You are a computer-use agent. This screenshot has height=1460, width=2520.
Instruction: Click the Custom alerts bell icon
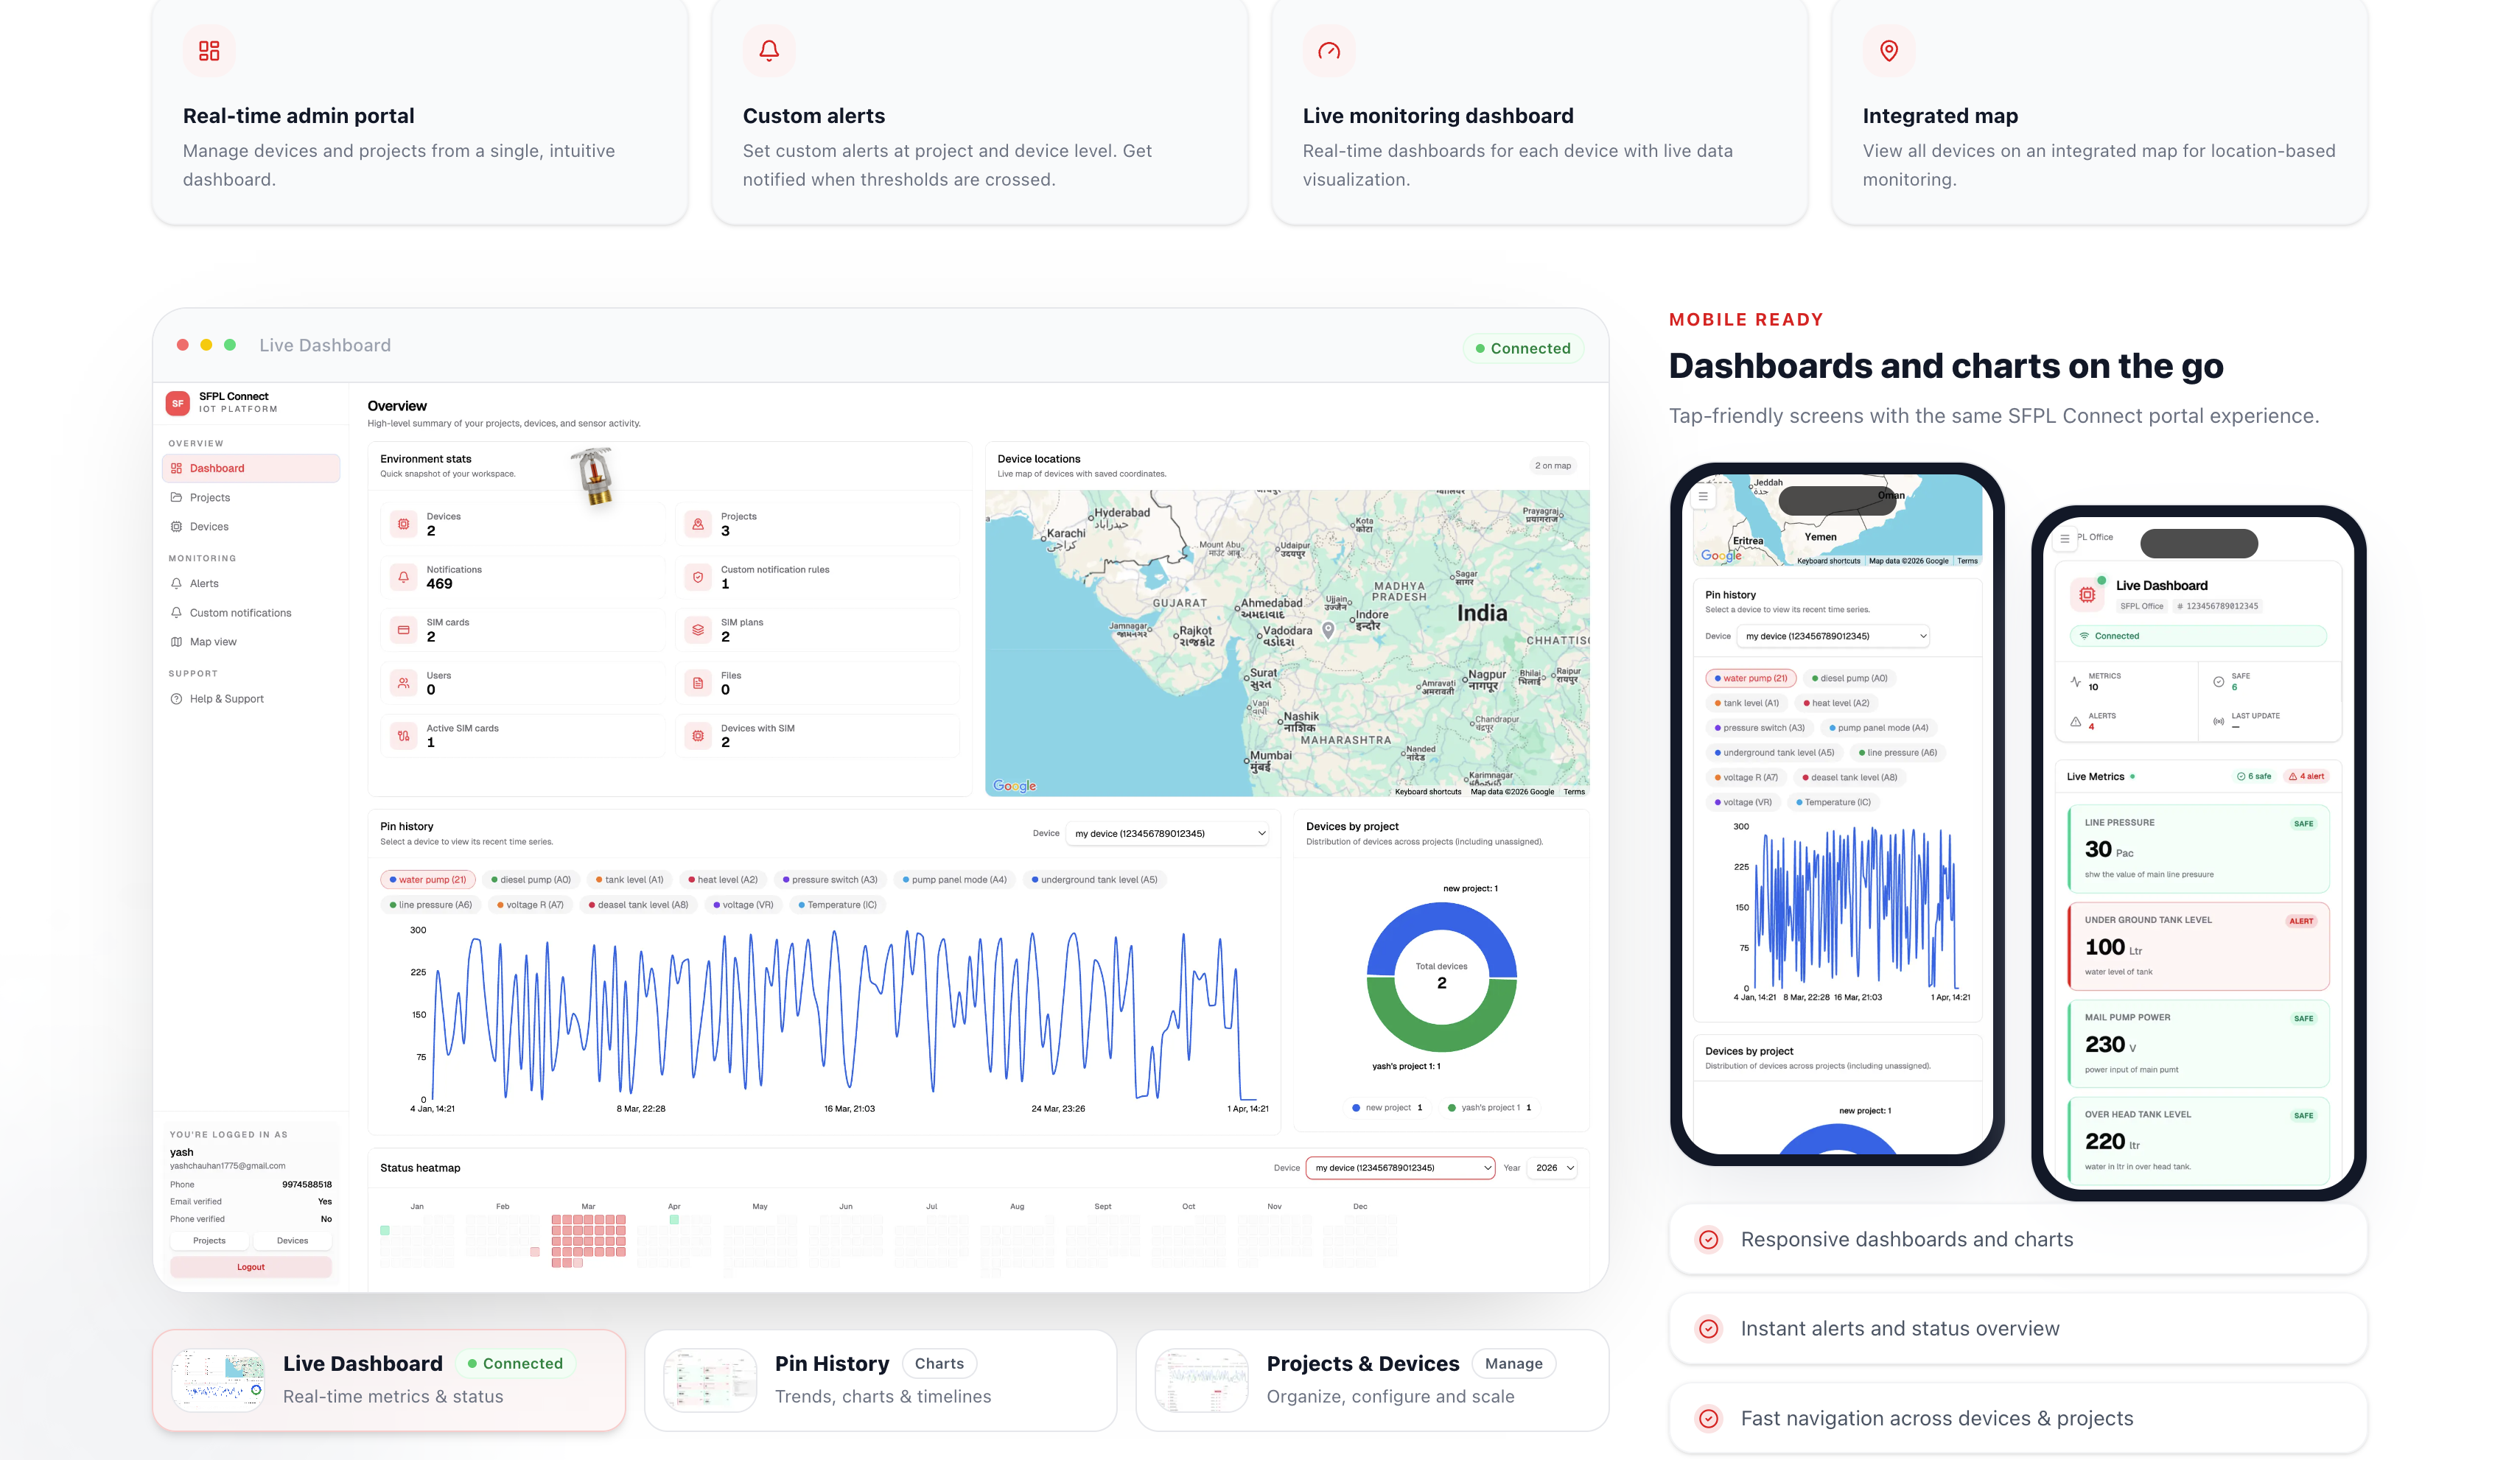769,51
